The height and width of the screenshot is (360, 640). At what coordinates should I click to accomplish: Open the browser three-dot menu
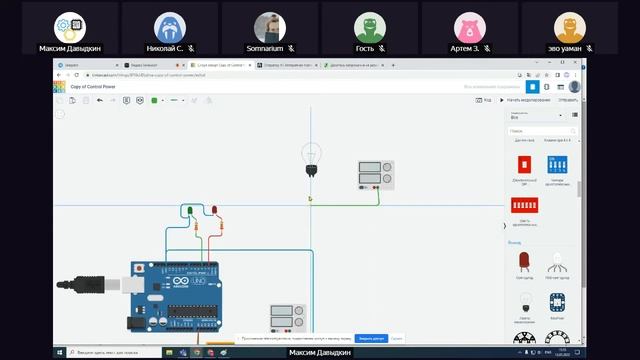576,75
